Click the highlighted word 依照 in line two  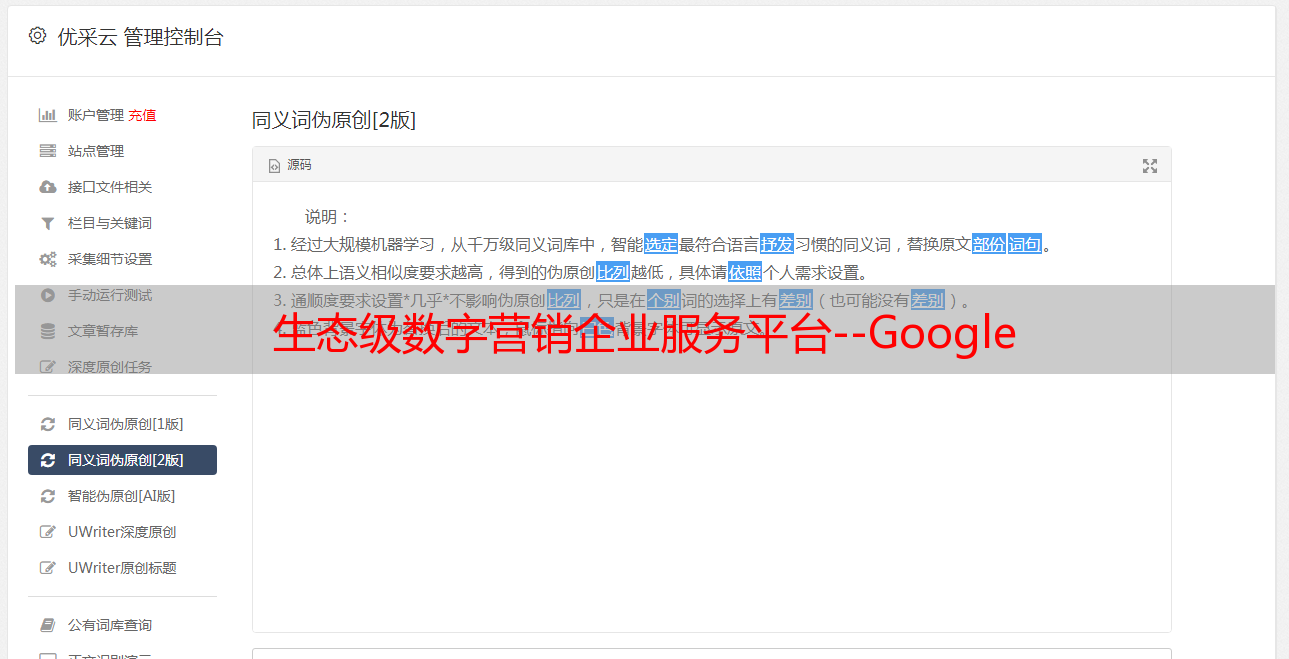point(745,272)
